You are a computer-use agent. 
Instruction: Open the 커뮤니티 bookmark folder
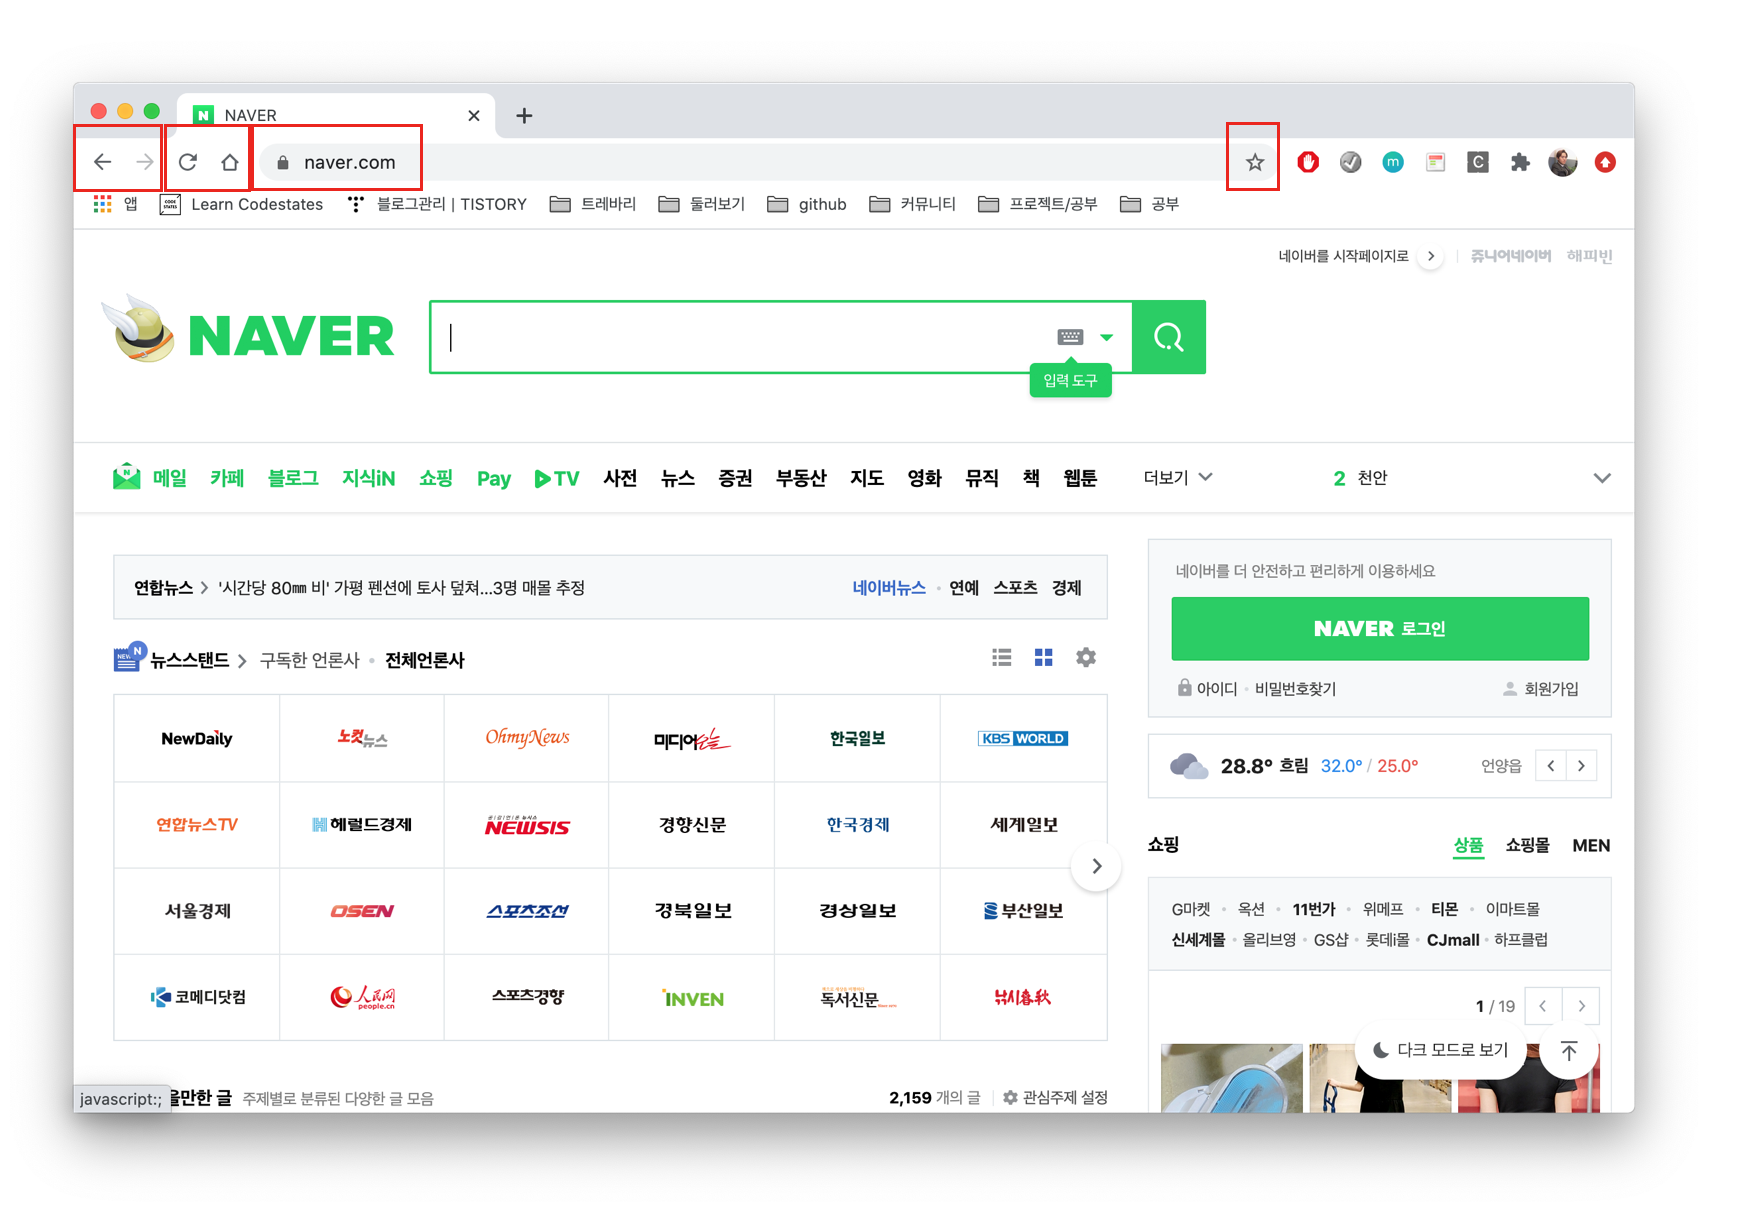point(913,204)
